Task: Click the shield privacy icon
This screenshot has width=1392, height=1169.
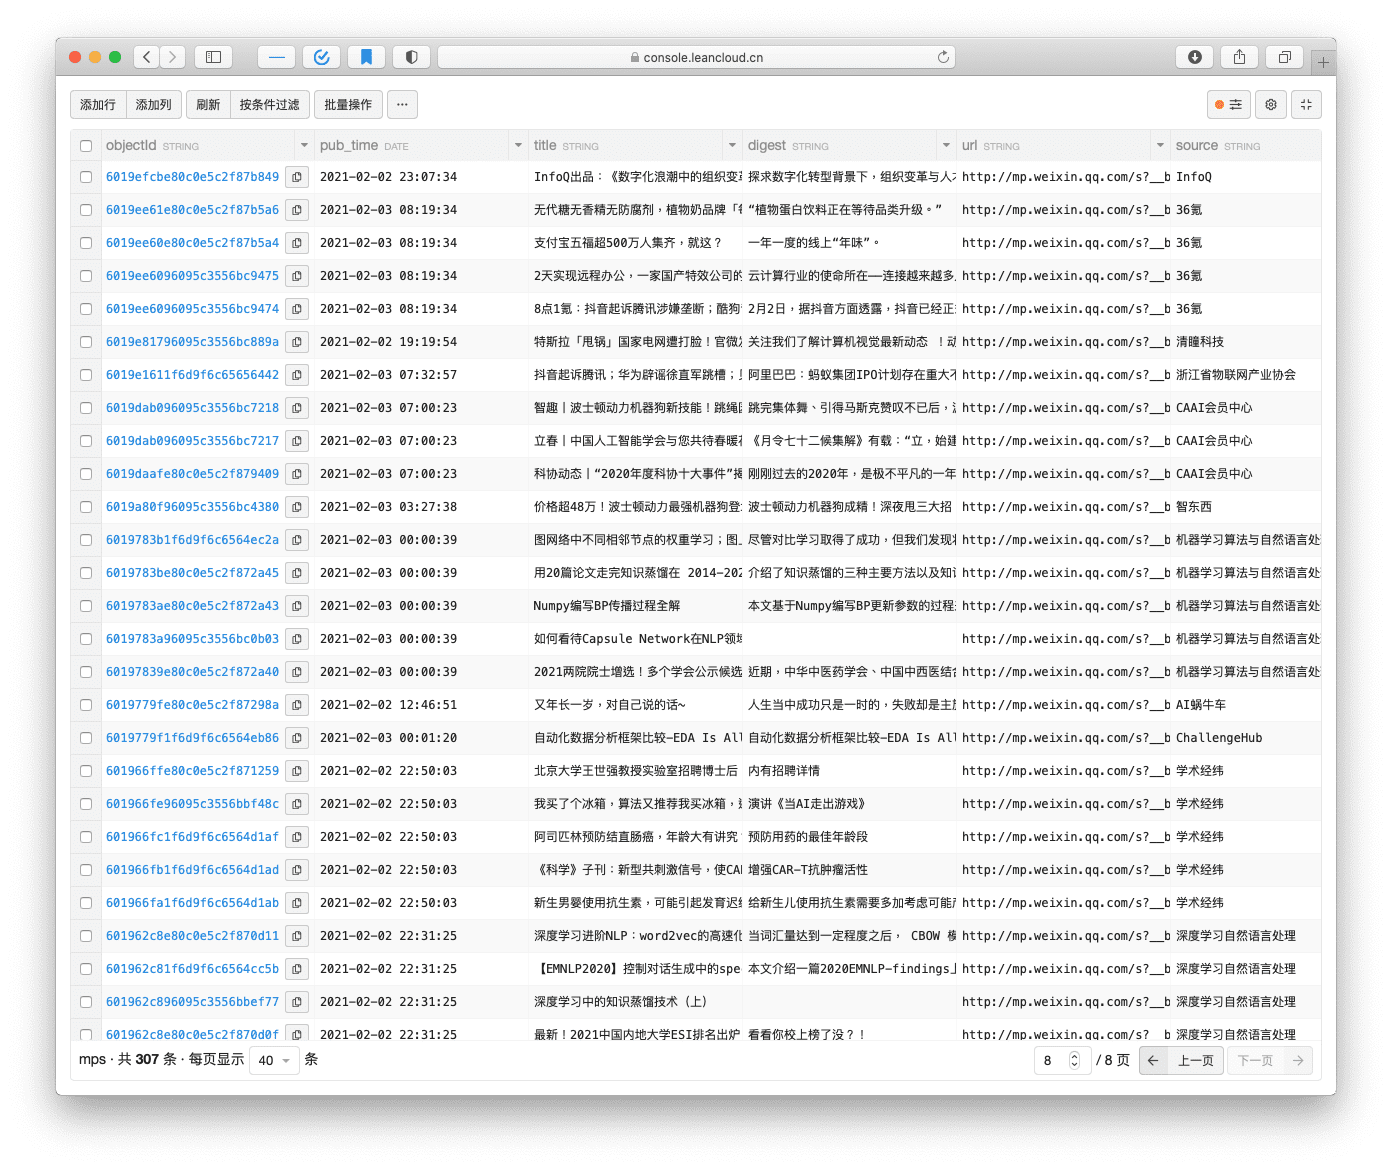Action: click(x=411, y=57)
